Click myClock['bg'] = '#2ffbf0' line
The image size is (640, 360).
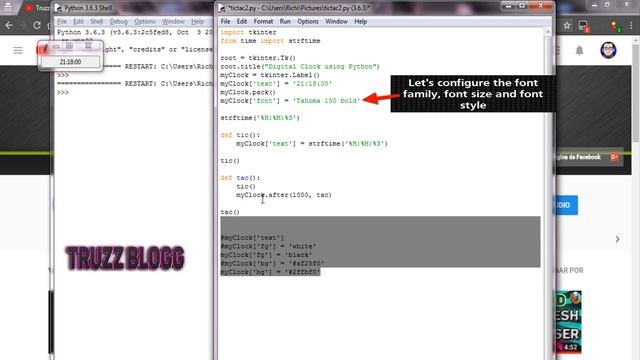coord(270,272)
